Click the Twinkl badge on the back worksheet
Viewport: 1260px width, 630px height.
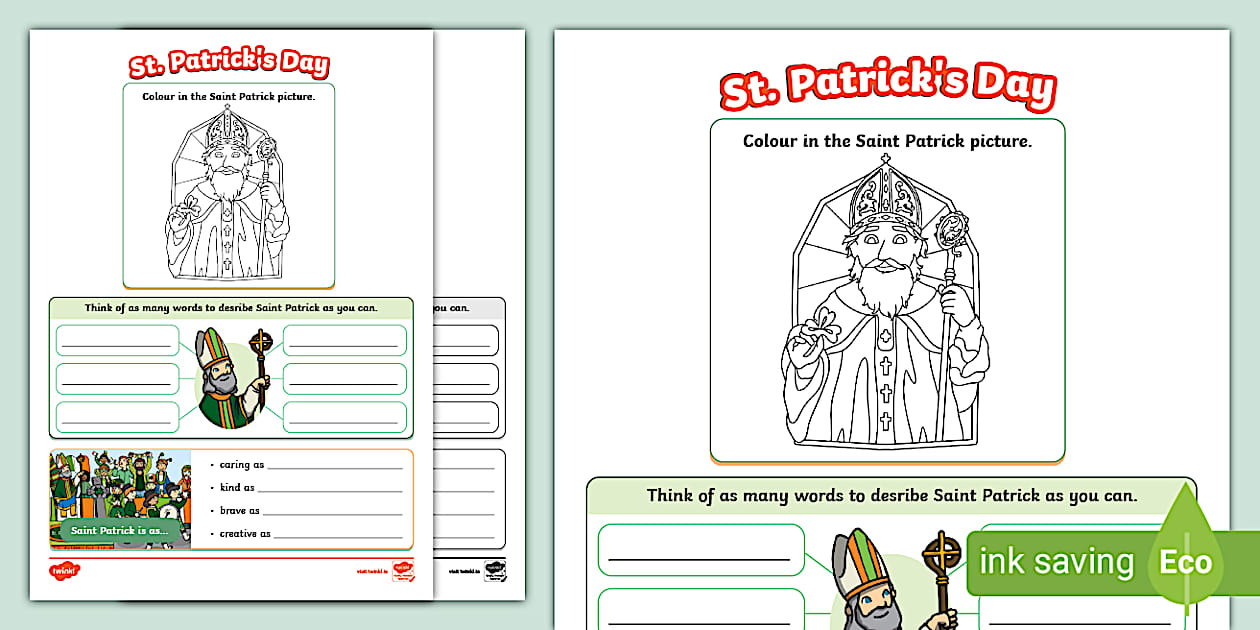[494, 571]
